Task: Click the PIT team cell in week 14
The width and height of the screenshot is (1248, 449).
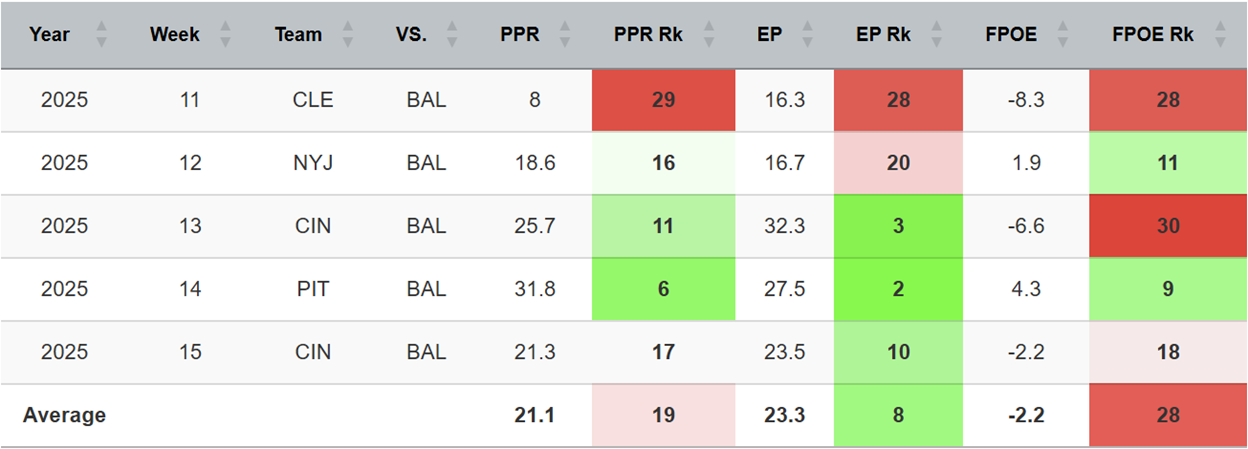Action: click(313, 289)
